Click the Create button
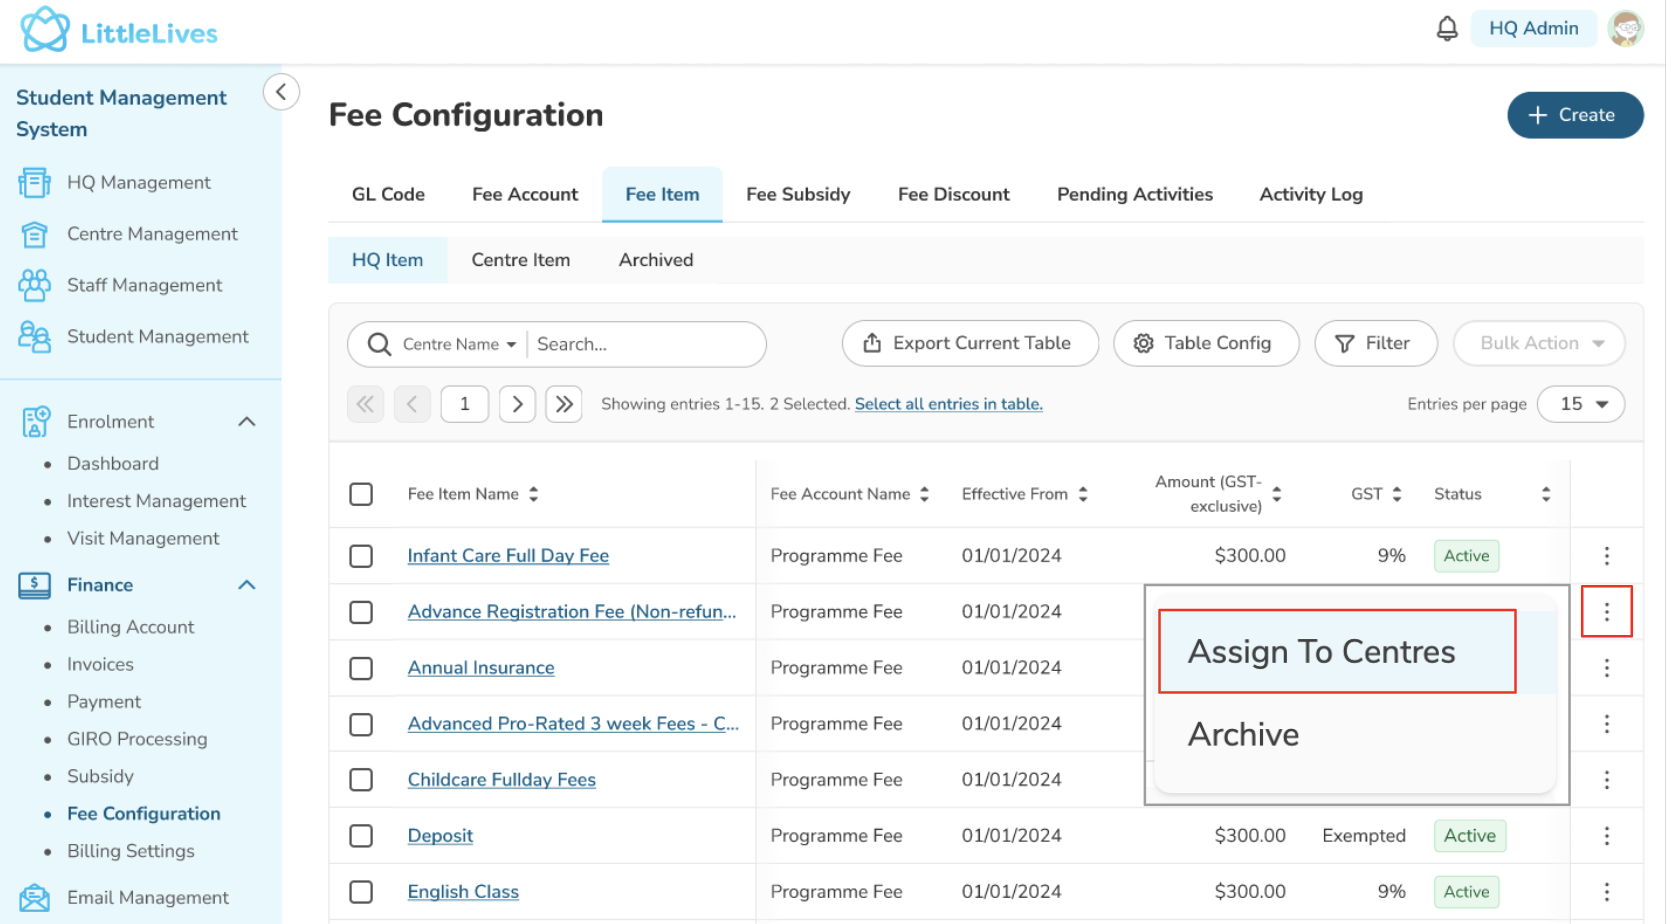Screen dimensions: 1666x924 1574,115
